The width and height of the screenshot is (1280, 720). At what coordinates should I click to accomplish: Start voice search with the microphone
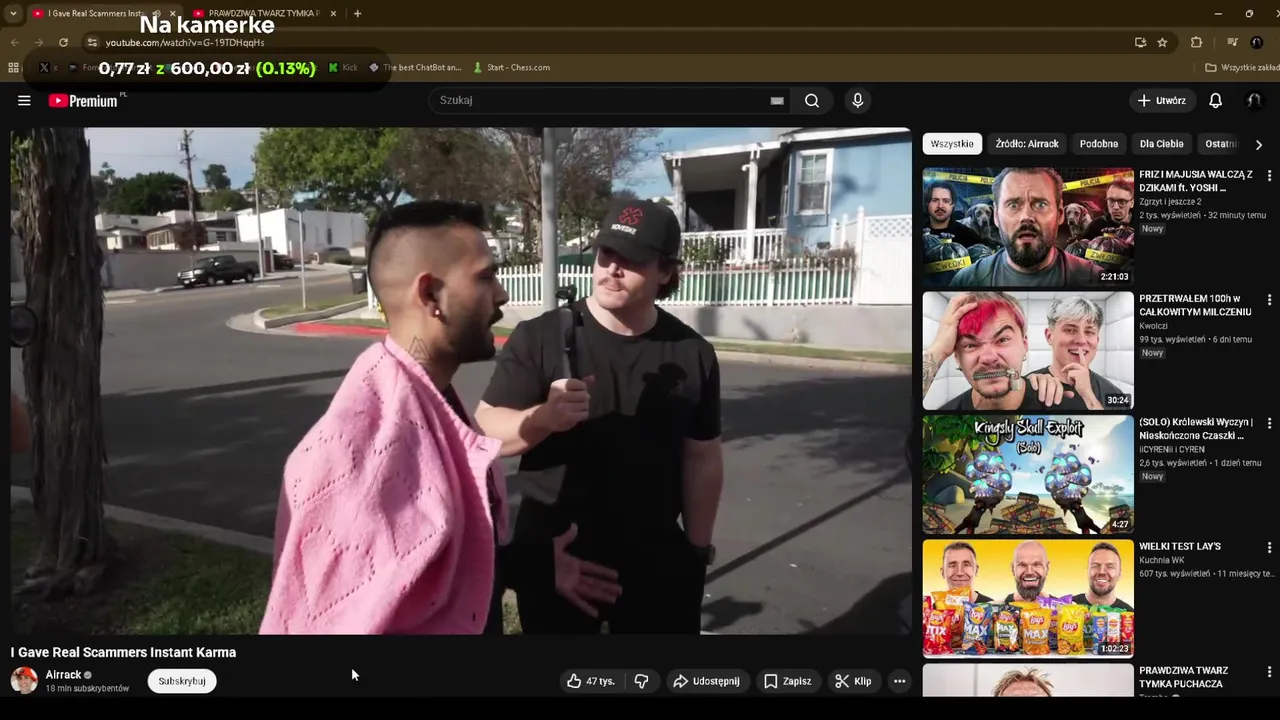(857, 100)
